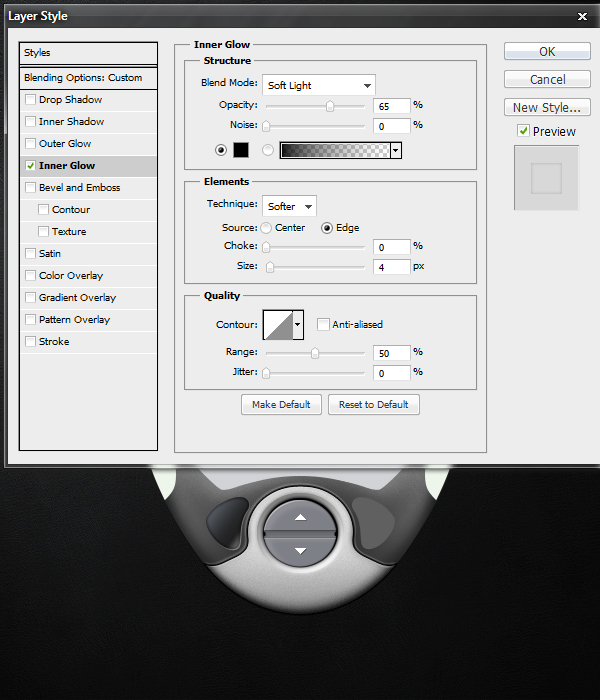Open the Technique Softer dropdown
600x700 pixels.
[x=289, y=206]
